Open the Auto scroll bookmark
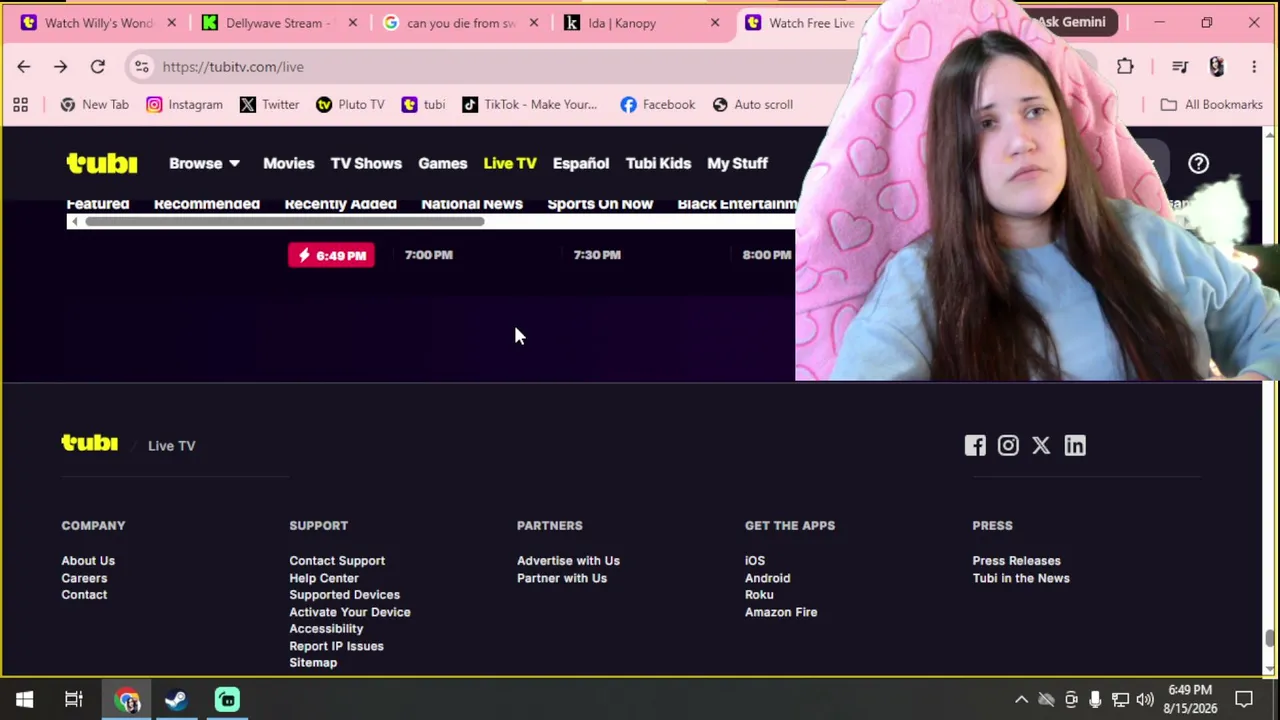 click(752, 104)
